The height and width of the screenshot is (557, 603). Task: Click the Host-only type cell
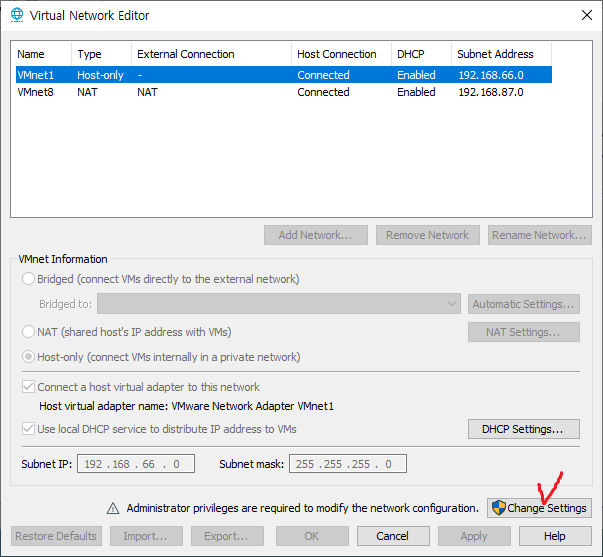(x=100, y=75)
